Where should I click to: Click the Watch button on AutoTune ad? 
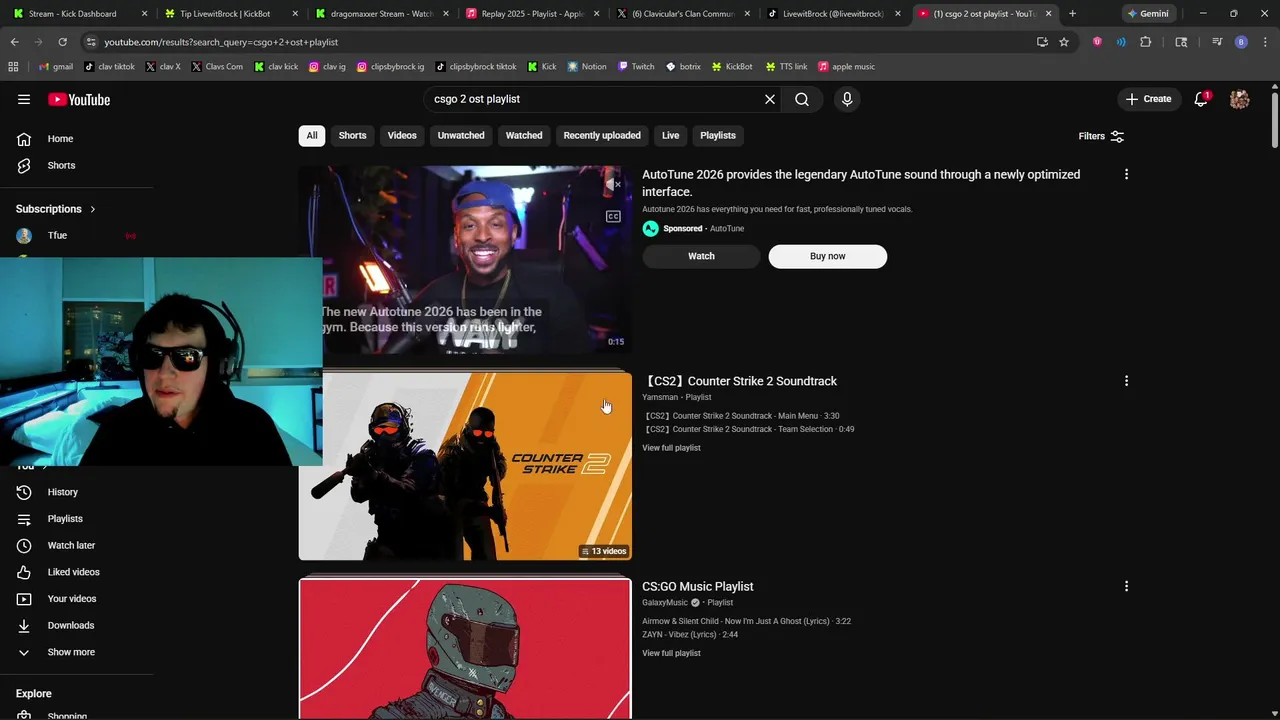pyautogui.click(x=701, y=256)
